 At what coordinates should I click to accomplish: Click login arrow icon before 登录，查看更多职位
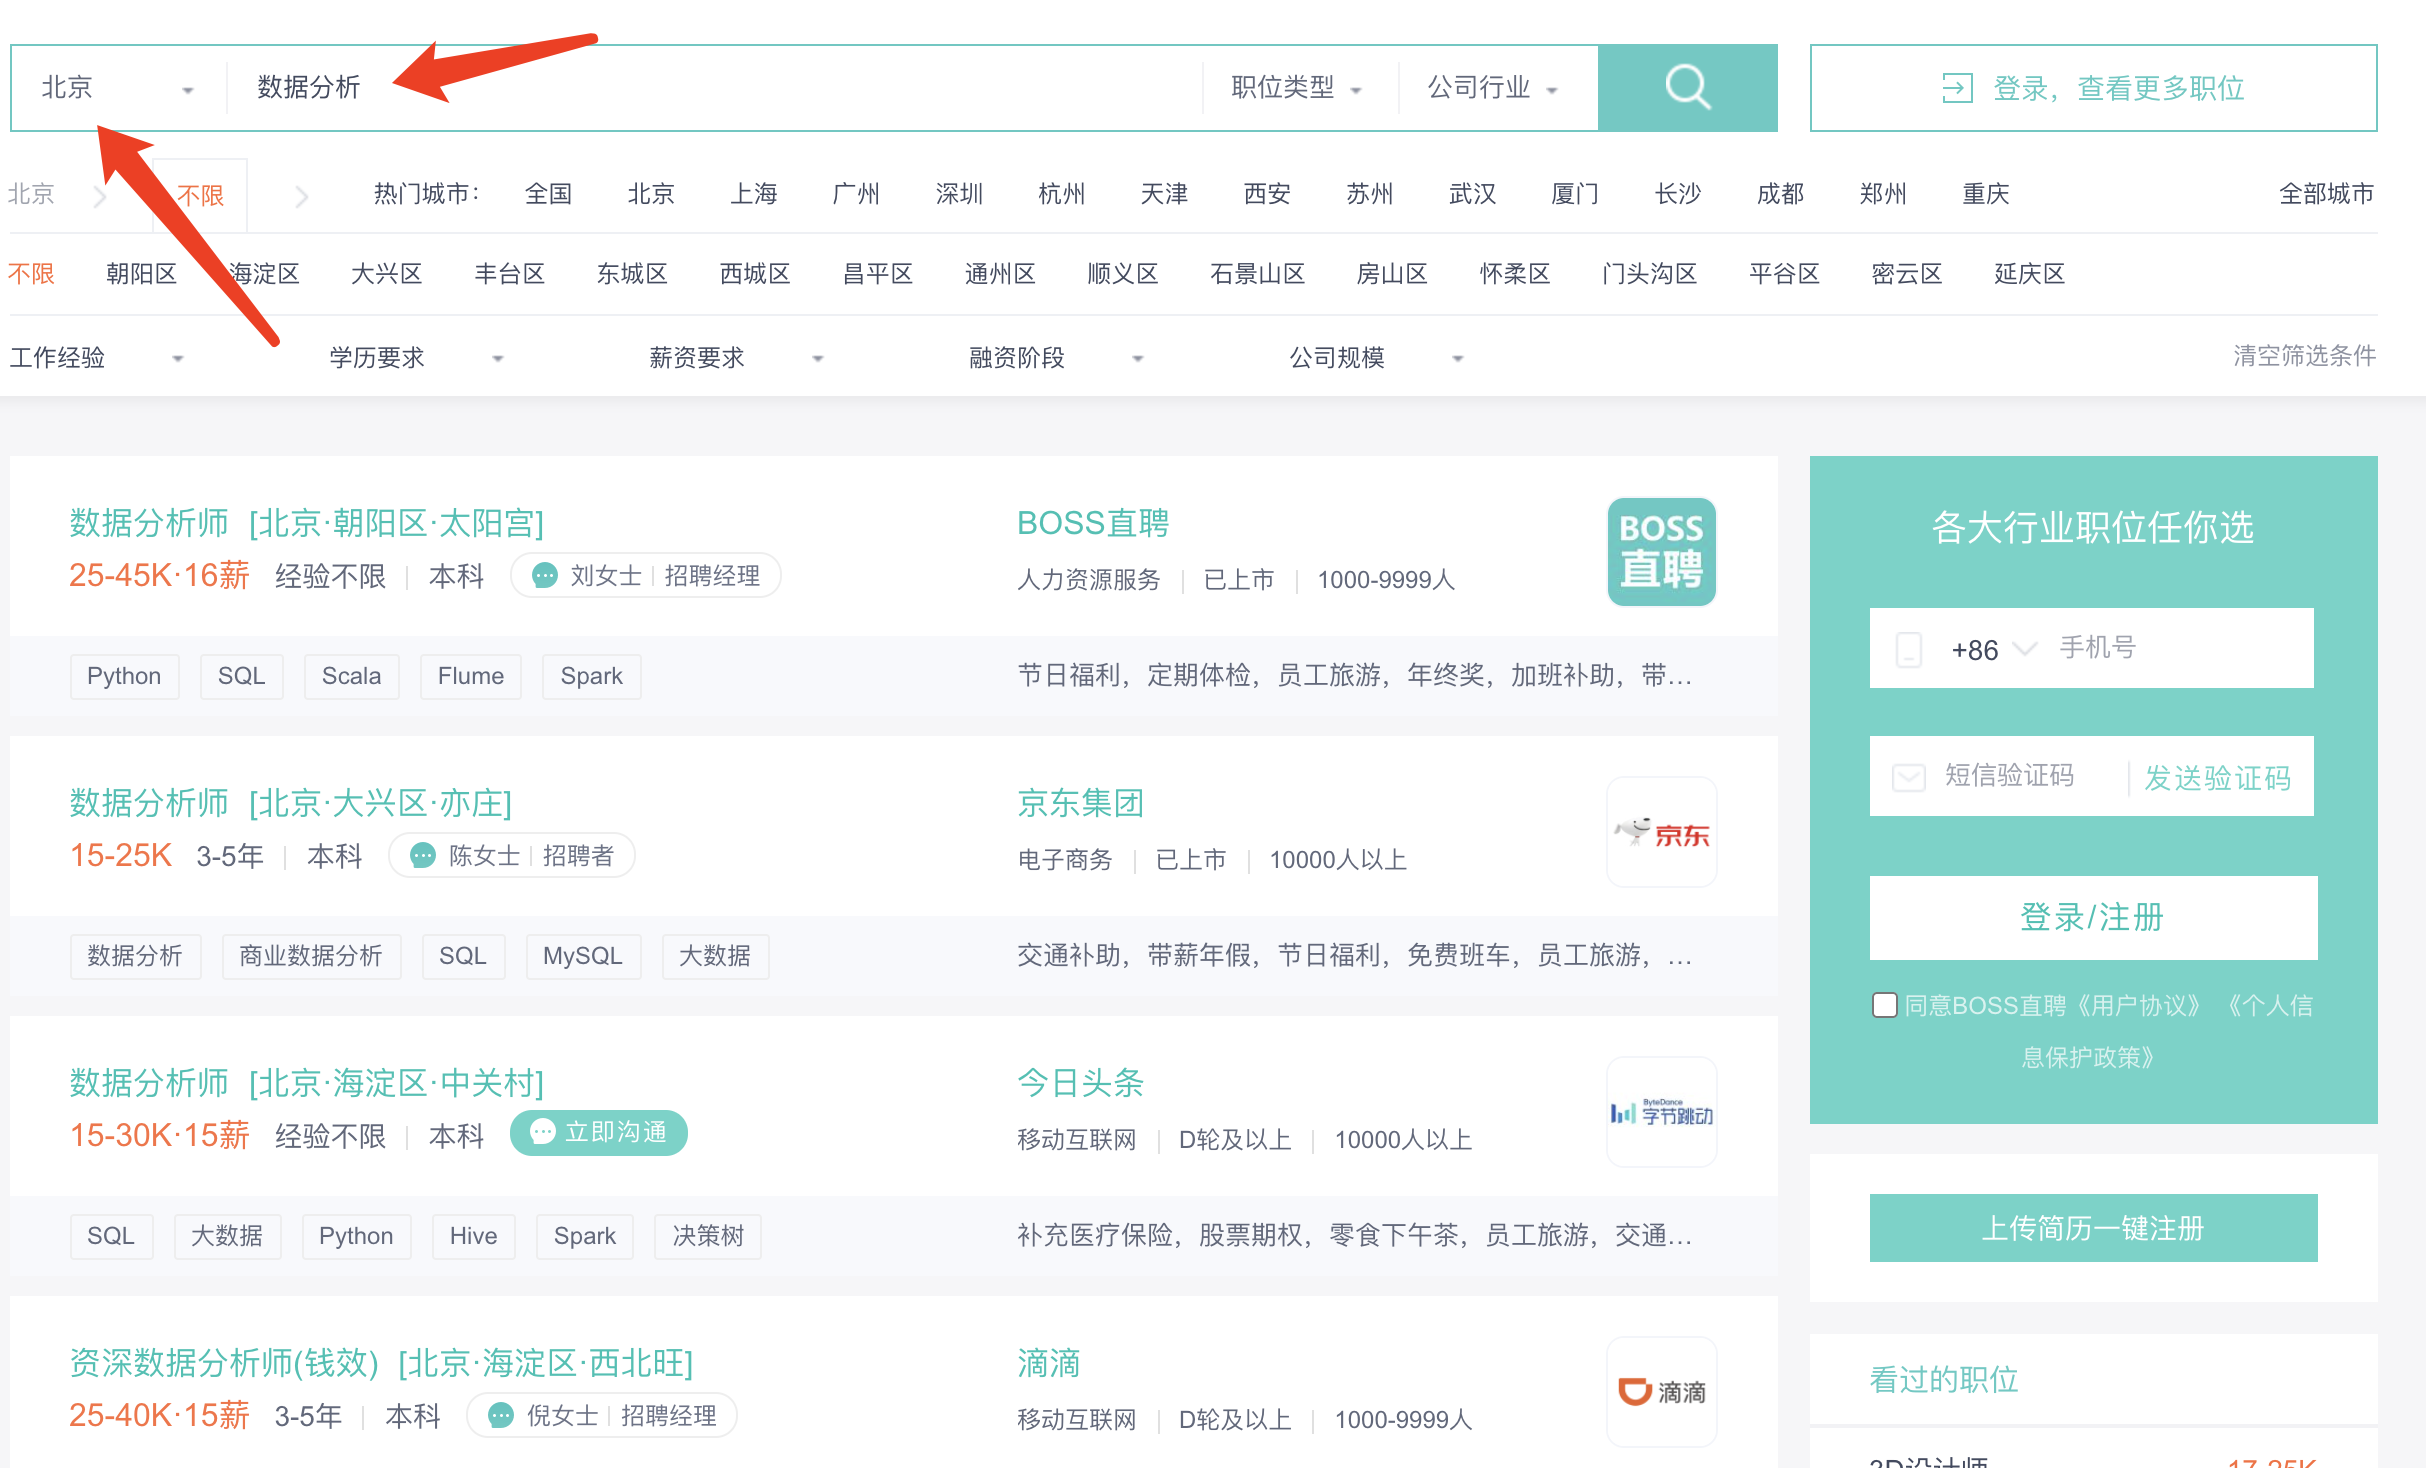[1956, 88]
